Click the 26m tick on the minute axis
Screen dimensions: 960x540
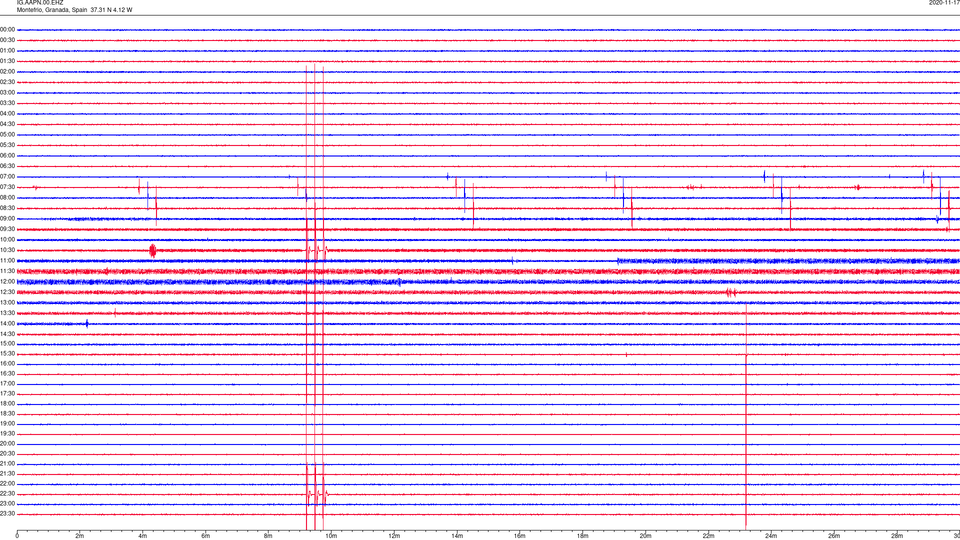tap(834, 536)
